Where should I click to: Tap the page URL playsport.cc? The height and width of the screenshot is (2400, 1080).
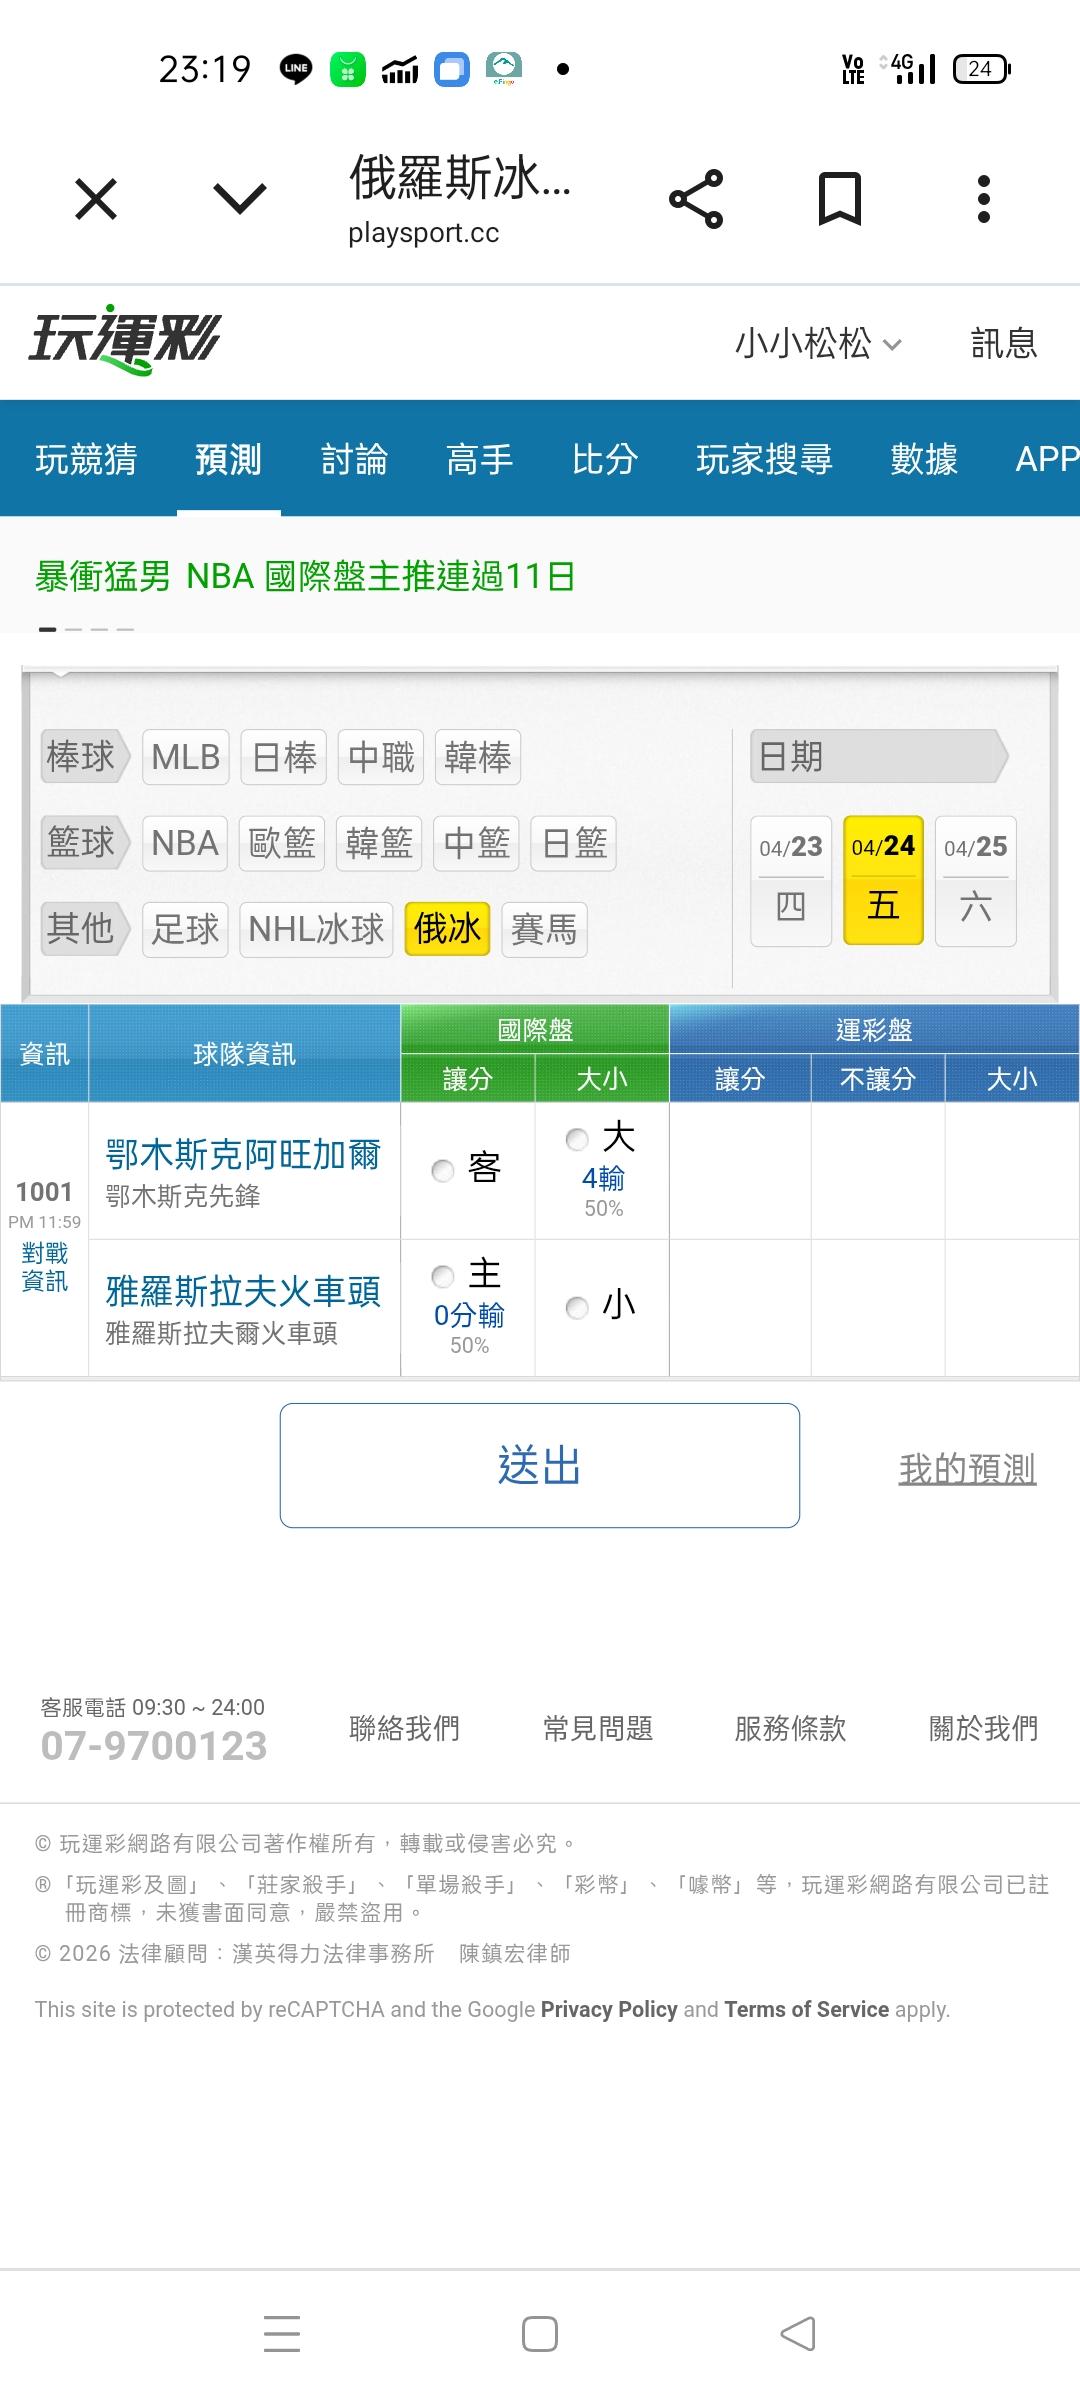pos(423,233)
